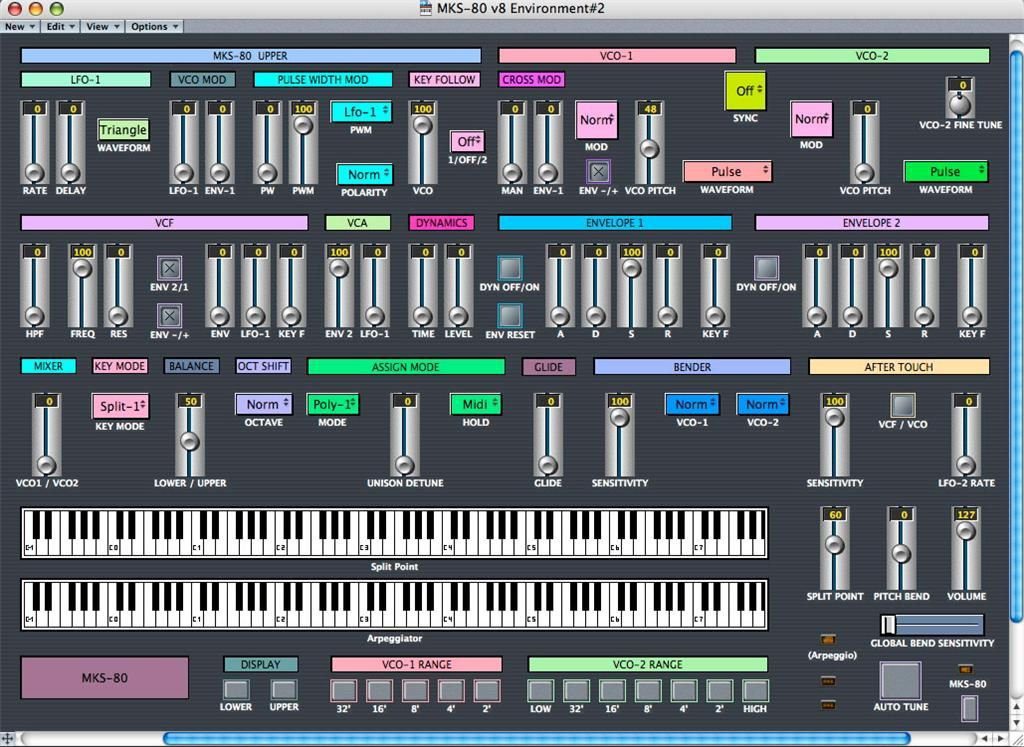1024x747 pixels.
Task: Select the 8' VCO-1 range button
Action: click(x=415, y=690)
